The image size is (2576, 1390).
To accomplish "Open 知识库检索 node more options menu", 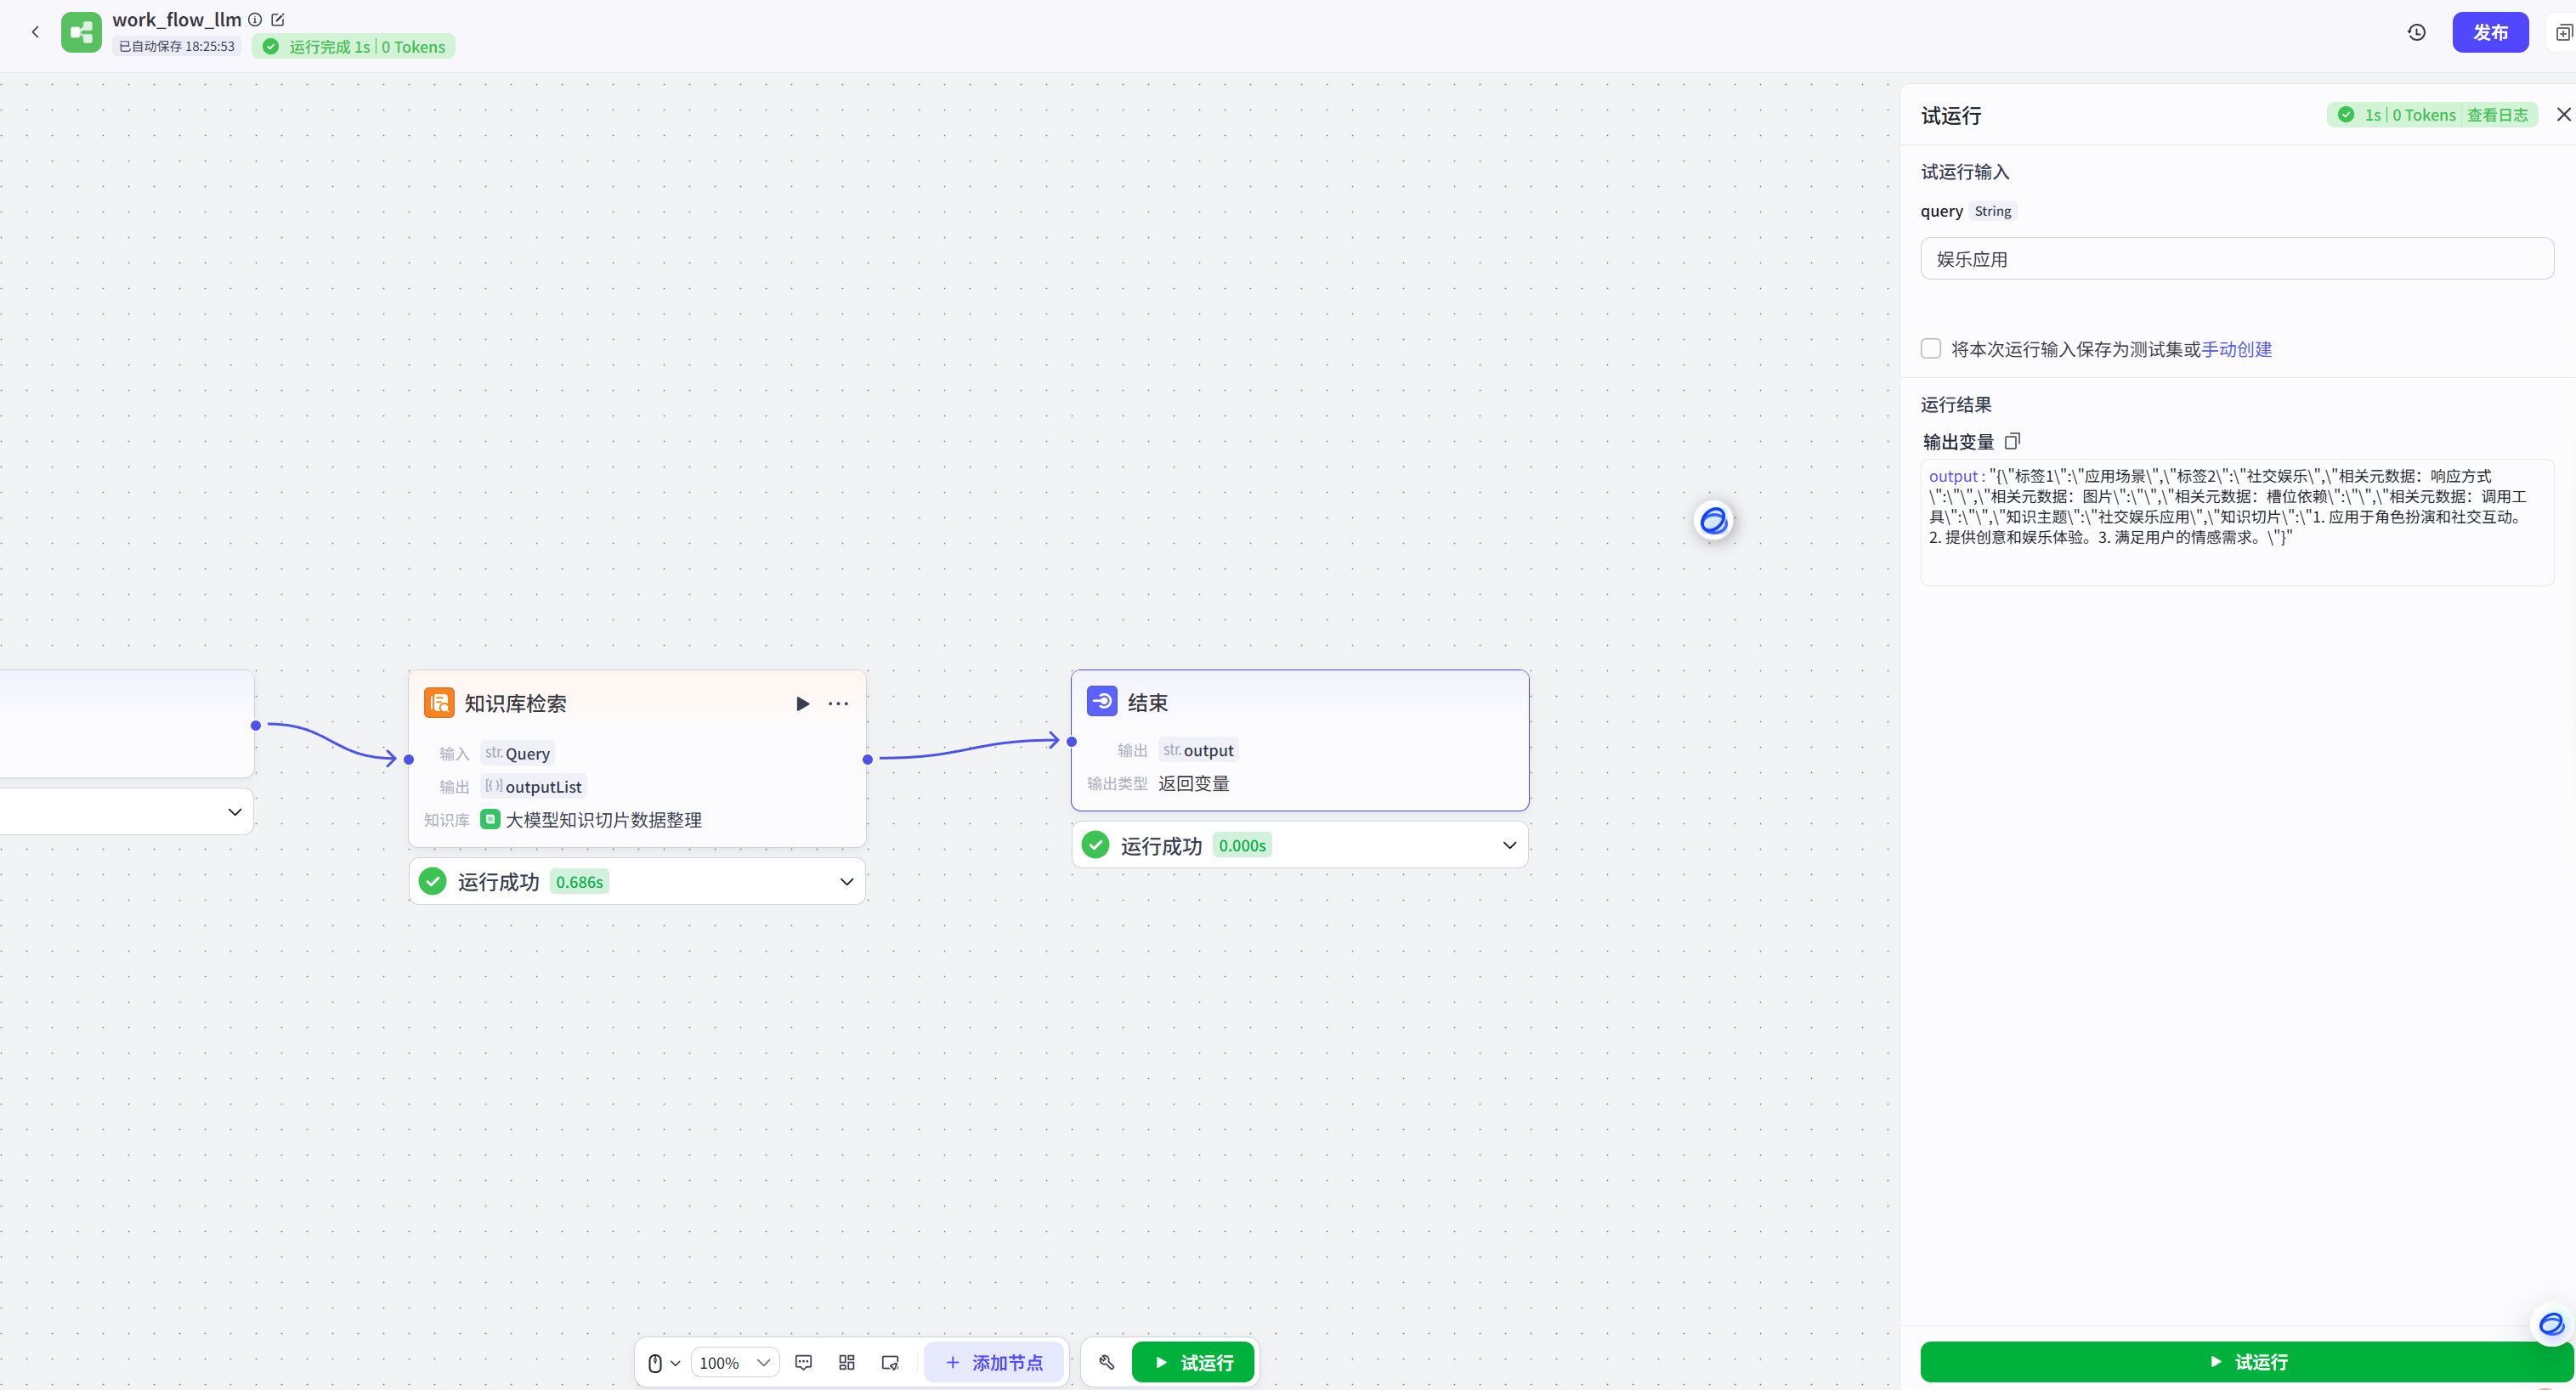I will click(838, 703).
